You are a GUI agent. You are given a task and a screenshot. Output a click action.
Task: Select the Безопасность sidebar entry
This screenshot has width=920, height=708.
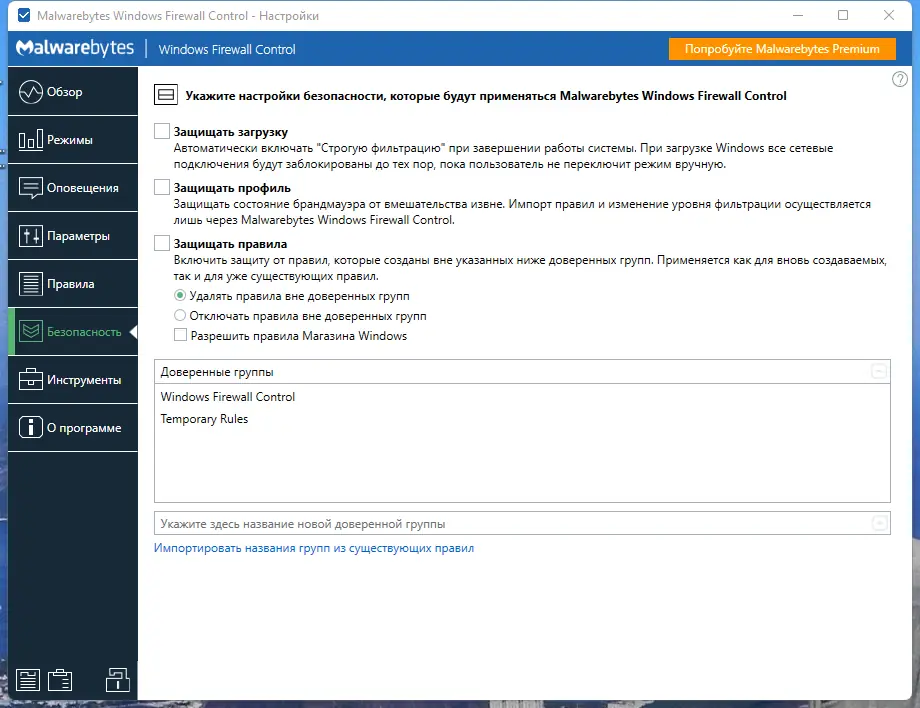[73, 332]
